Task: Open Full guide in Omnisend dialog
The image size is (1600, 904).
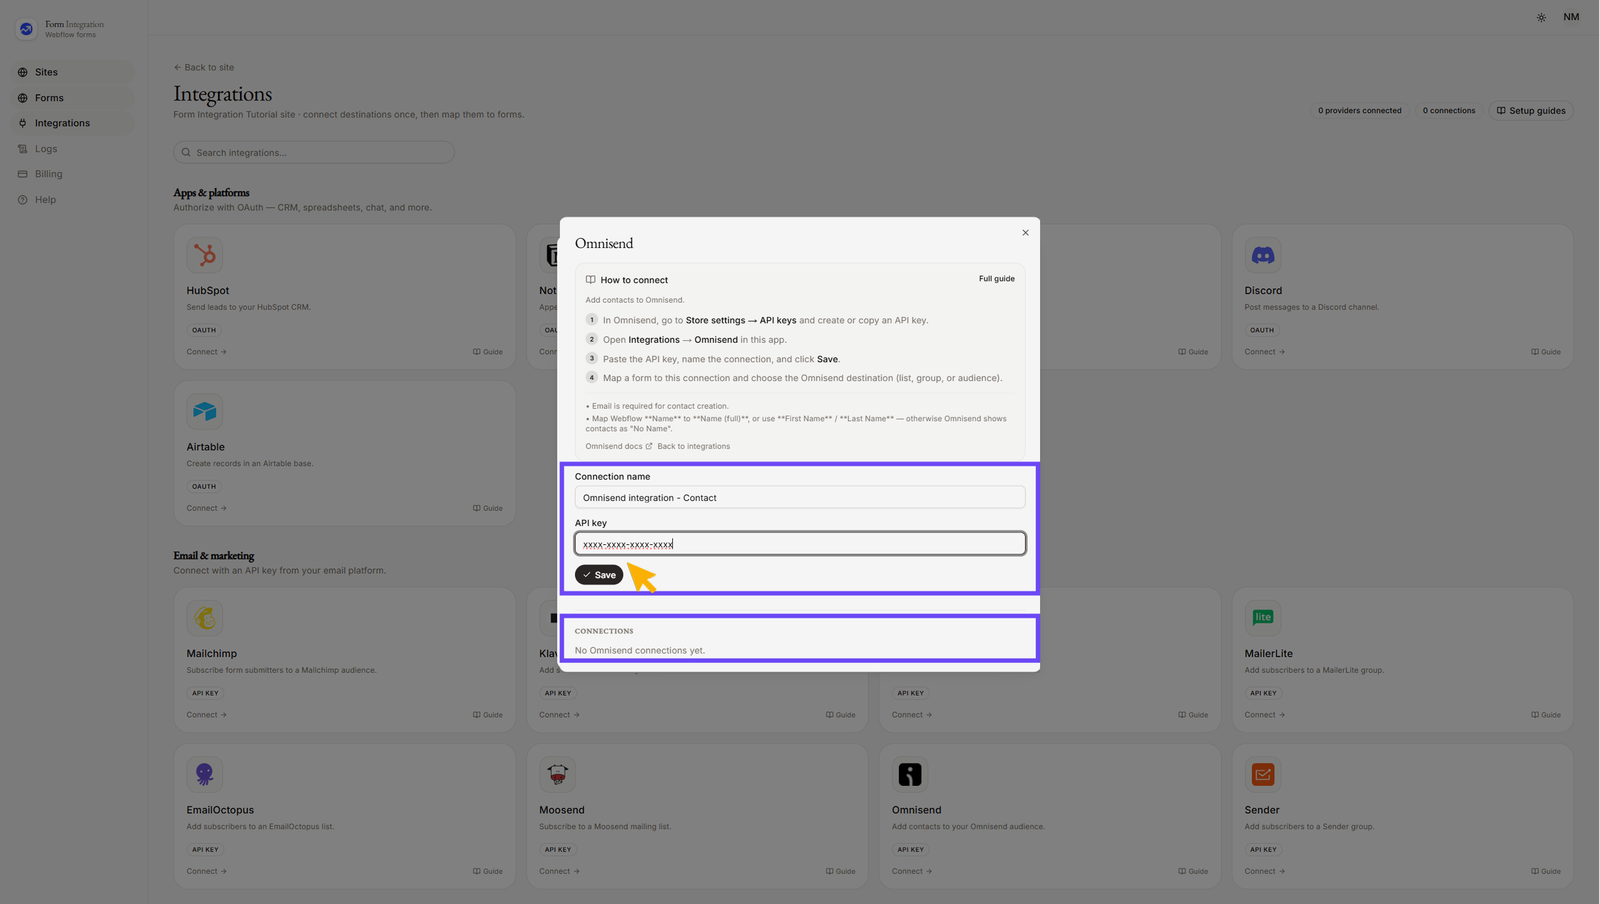Action: tap(996, 279)
